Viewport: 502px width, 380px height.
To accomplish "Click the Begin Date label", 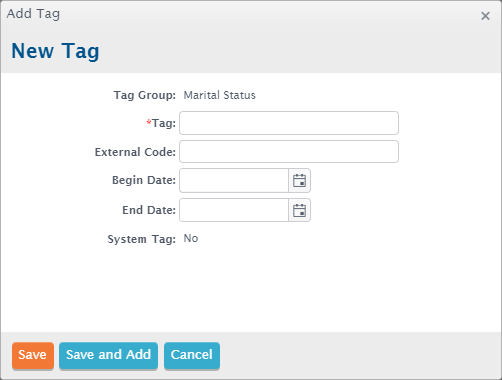I will 144,180.
